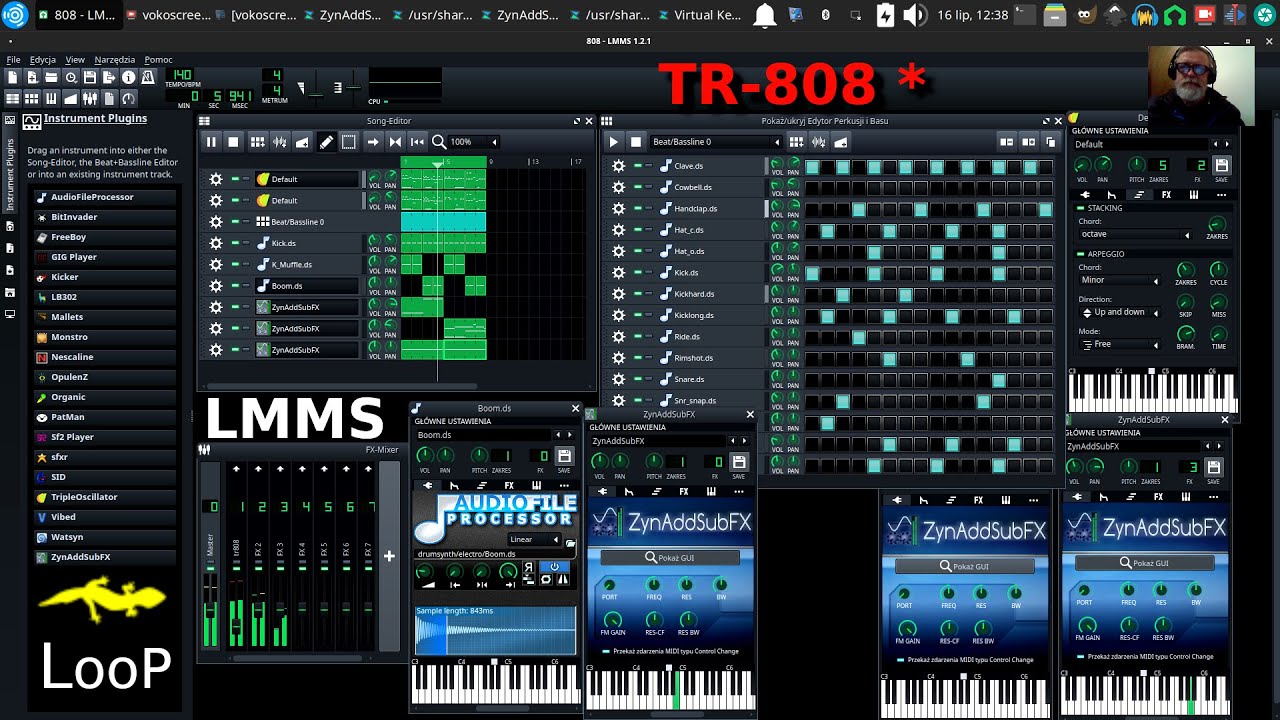
Task: Mute the Cowbell.ds track in Beat+Bassline Editor
Action: pos(637,187)
